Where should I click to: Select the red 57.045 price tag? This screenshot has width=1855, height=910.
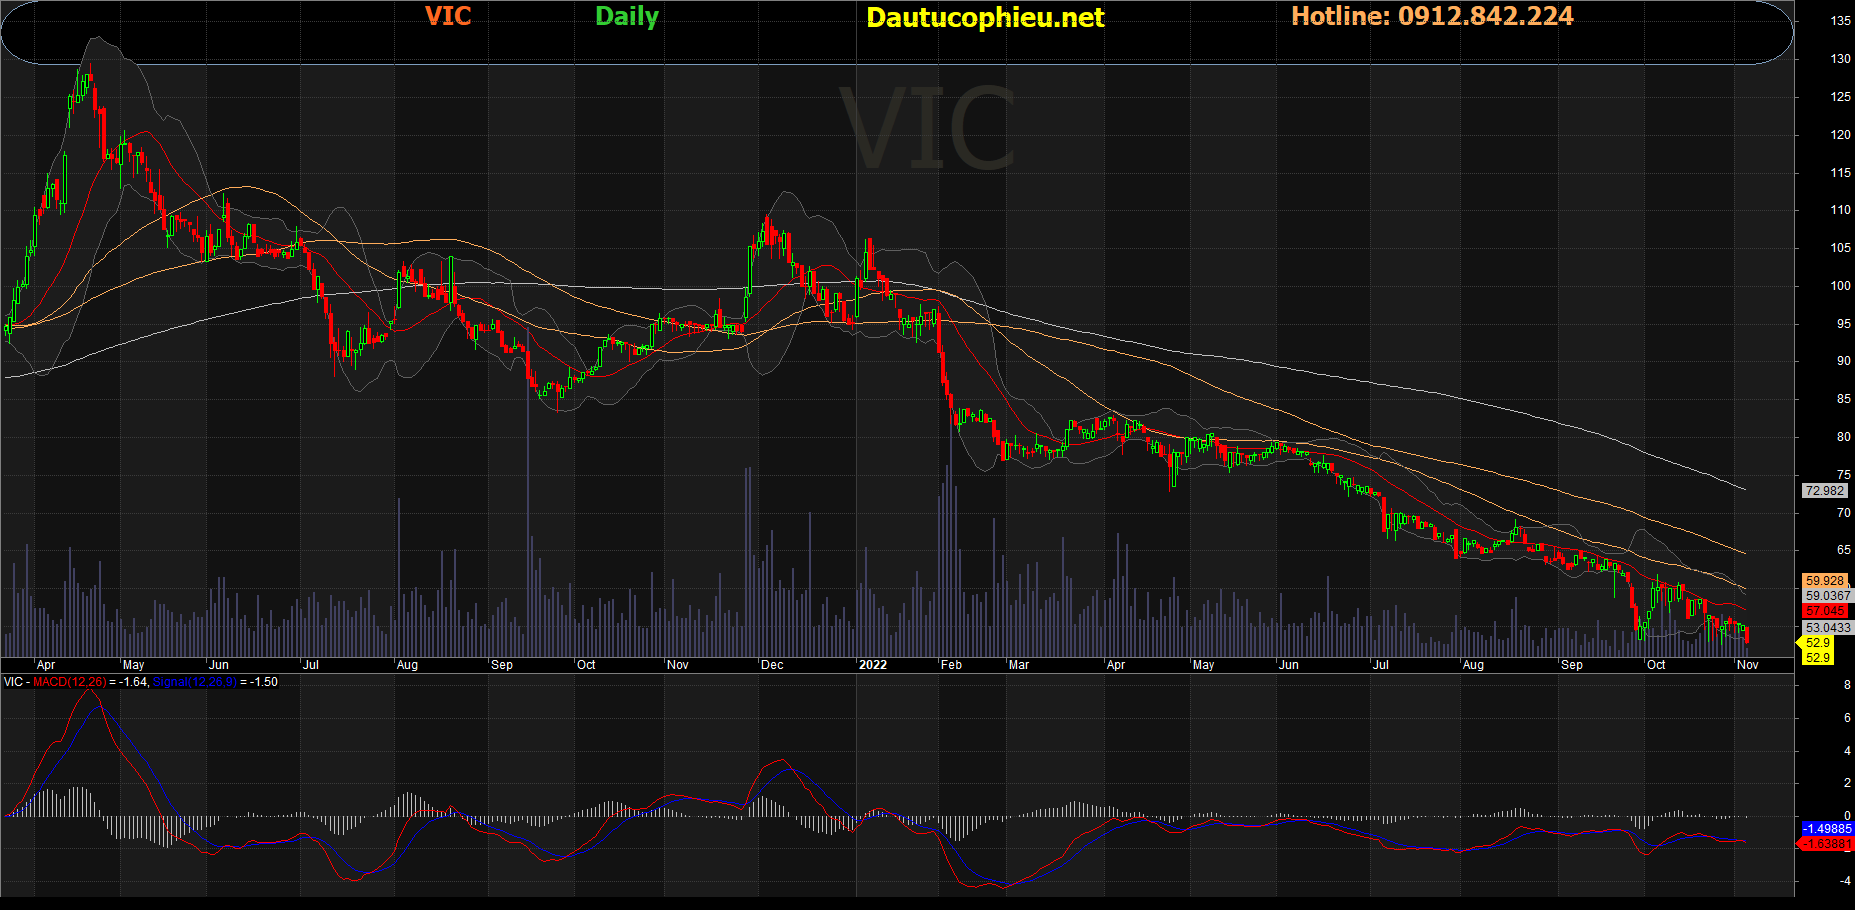[x=1824, y=611]
